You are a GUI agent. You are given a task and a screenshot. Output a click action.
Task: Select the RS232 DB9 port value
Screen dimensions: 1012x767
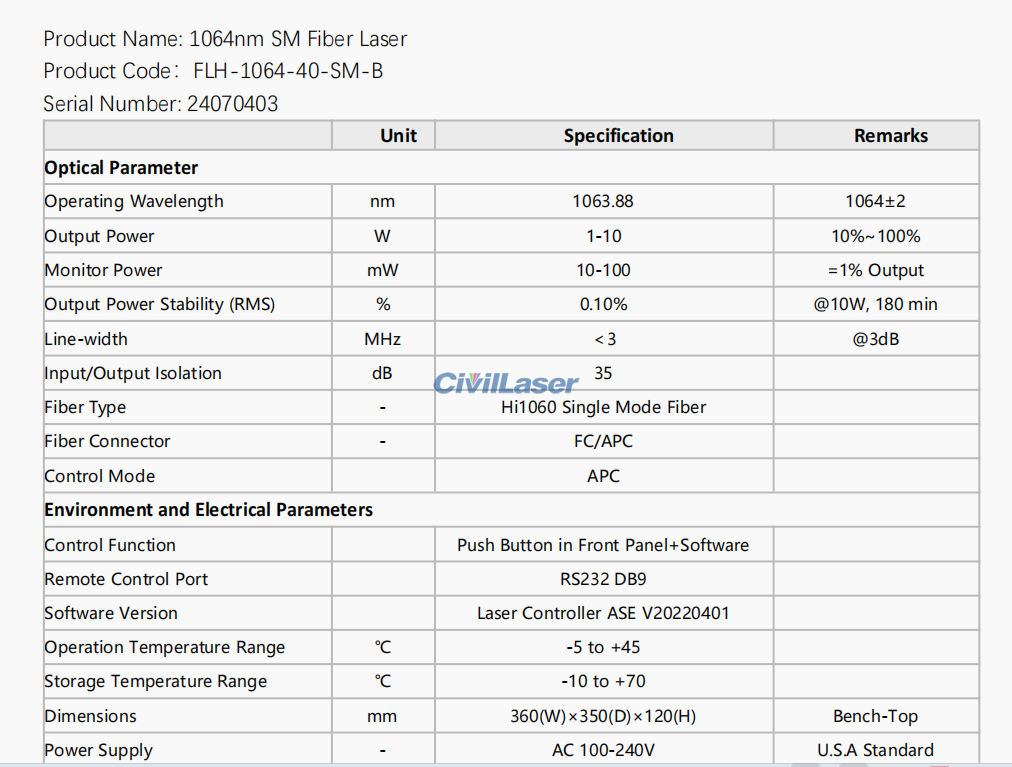click(x=603, y=579)
